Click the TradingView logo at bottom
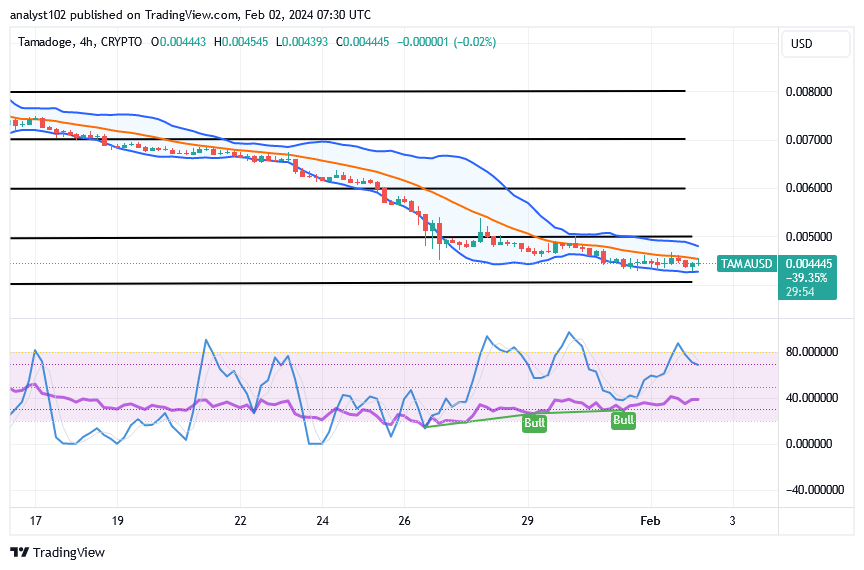Image resolution: width=864 pixels, height=570 pixels. click(x=57, y=552)
